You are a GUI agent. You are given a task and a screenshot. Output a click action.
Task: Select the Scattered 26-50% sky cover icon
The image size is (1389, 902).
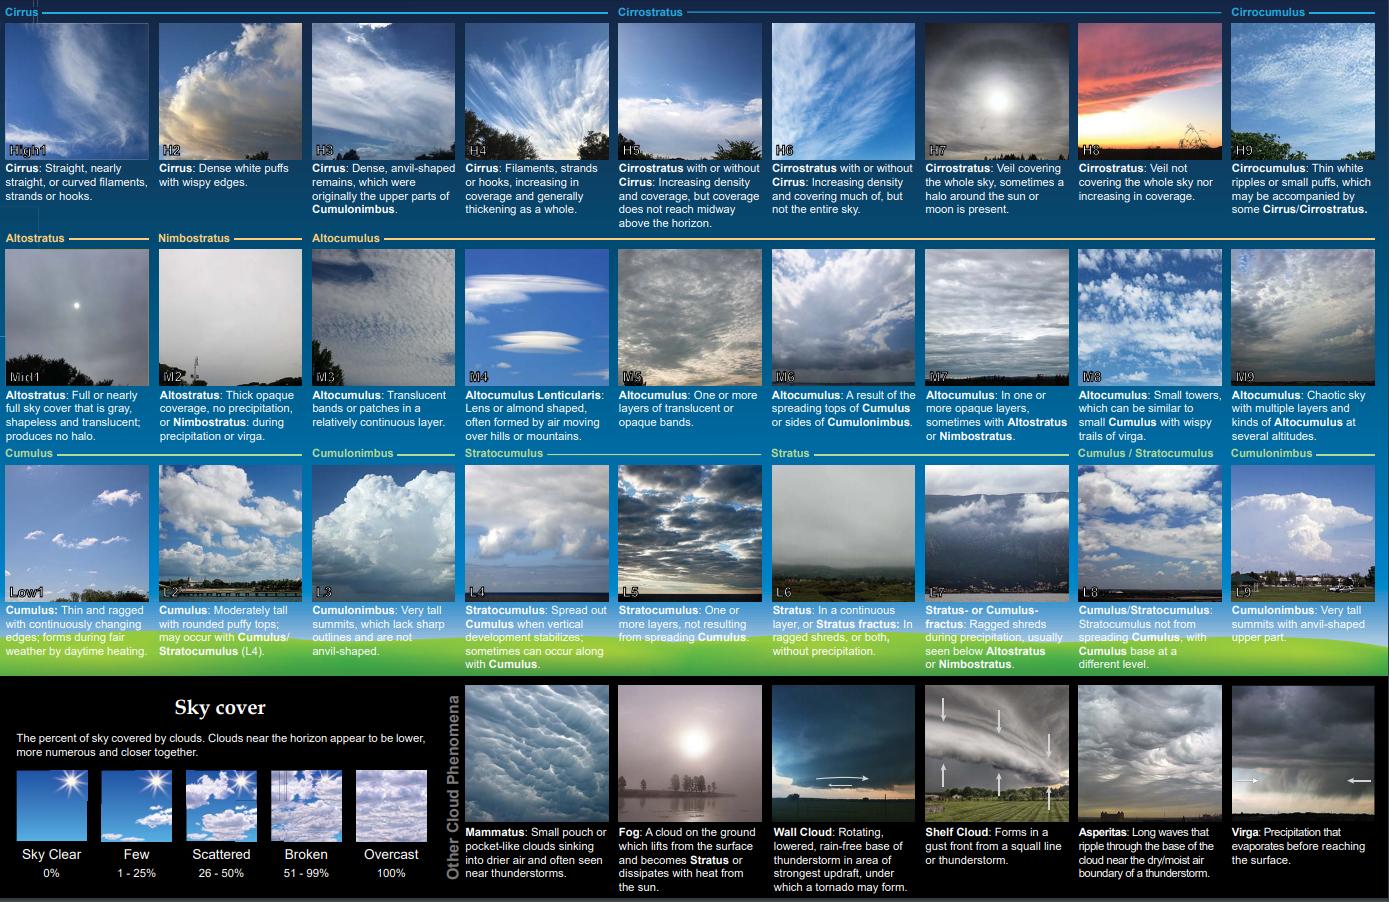point(220,805)
